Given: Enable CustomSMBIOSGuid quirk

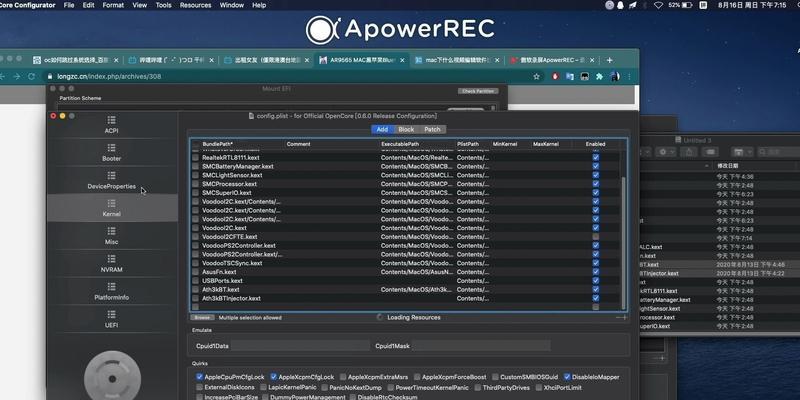Looking at the screenshot, I should coord(495,377).
